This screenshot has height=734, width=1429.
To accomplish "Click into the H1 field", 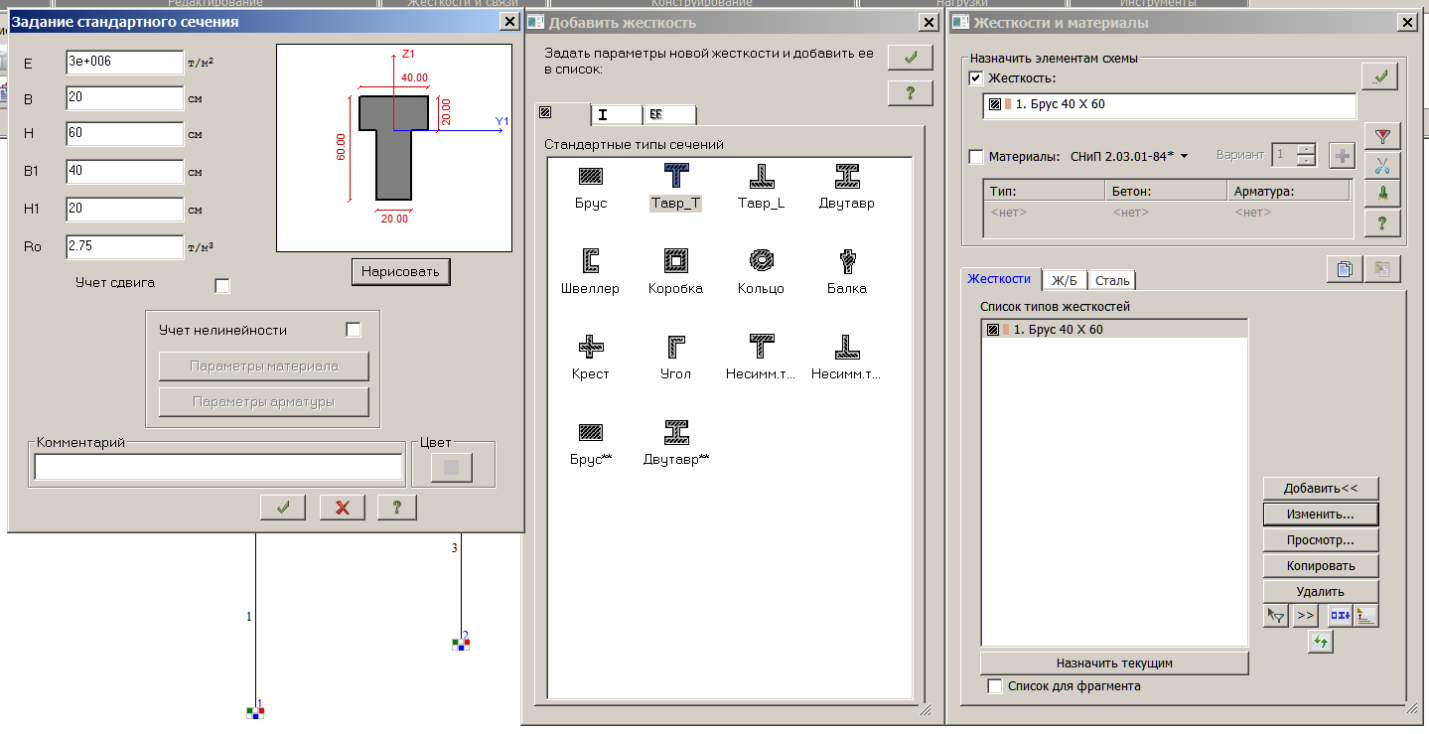I will point(124,208).
